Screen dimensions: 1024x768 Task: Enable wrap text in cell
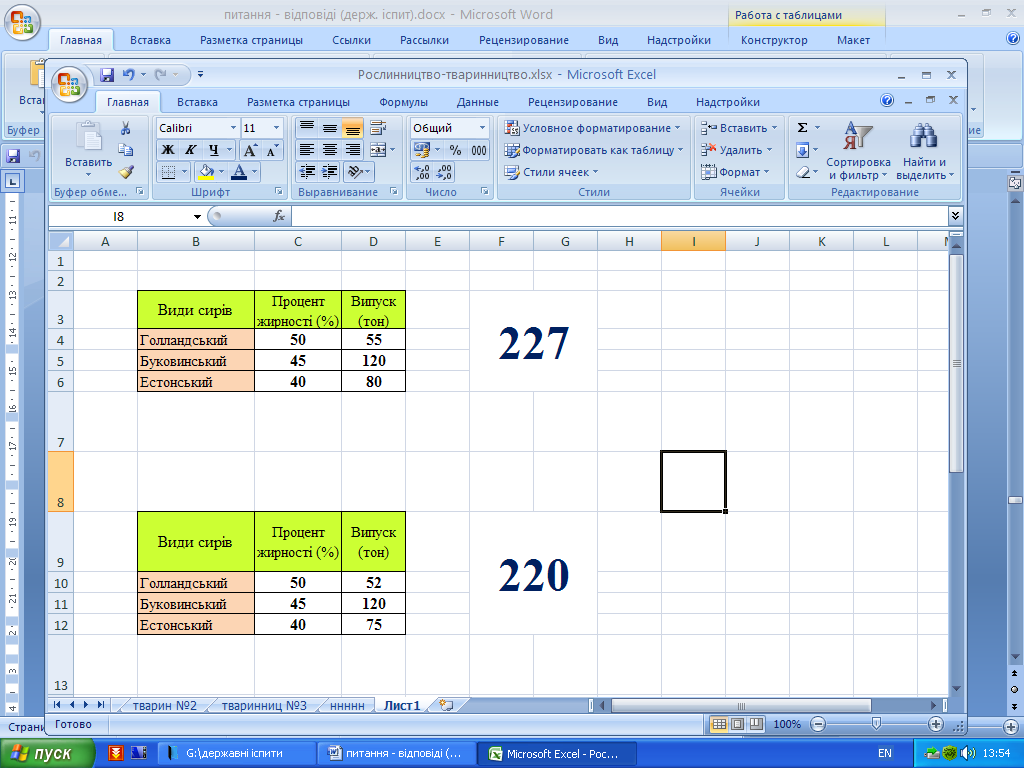coord(377,127)
